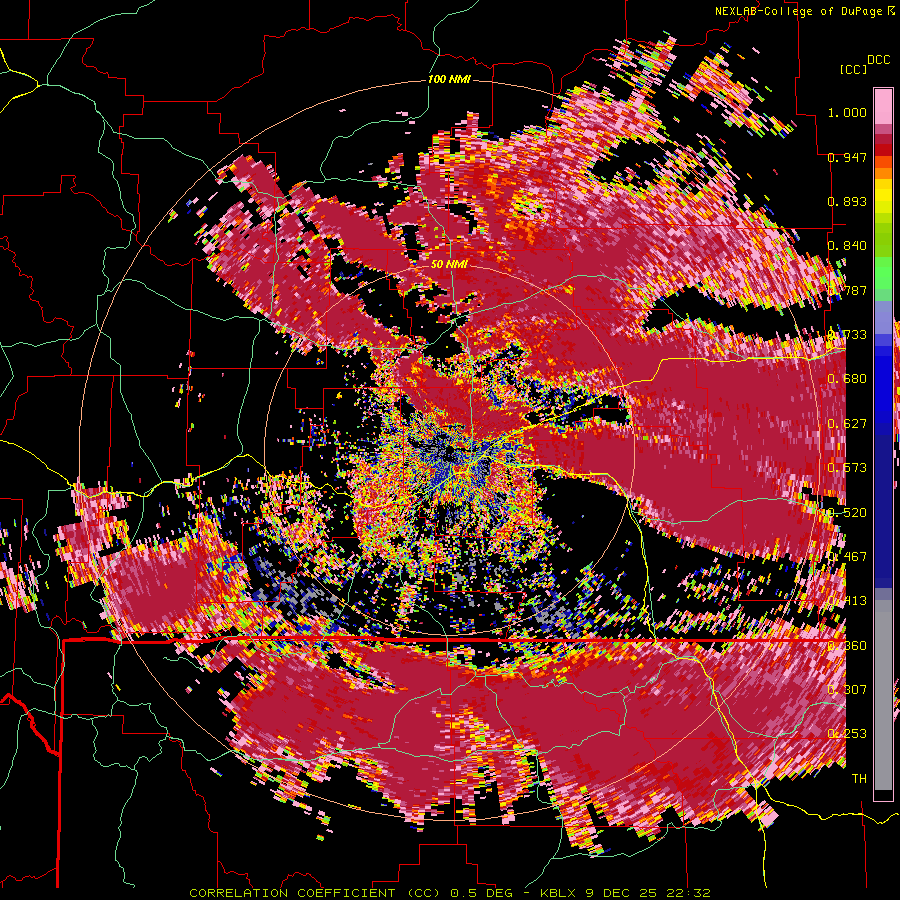Click the 100 NMI range ring label
Image resolution: width=900 pixels, height=900 pixels.
(x=449, y=79)
